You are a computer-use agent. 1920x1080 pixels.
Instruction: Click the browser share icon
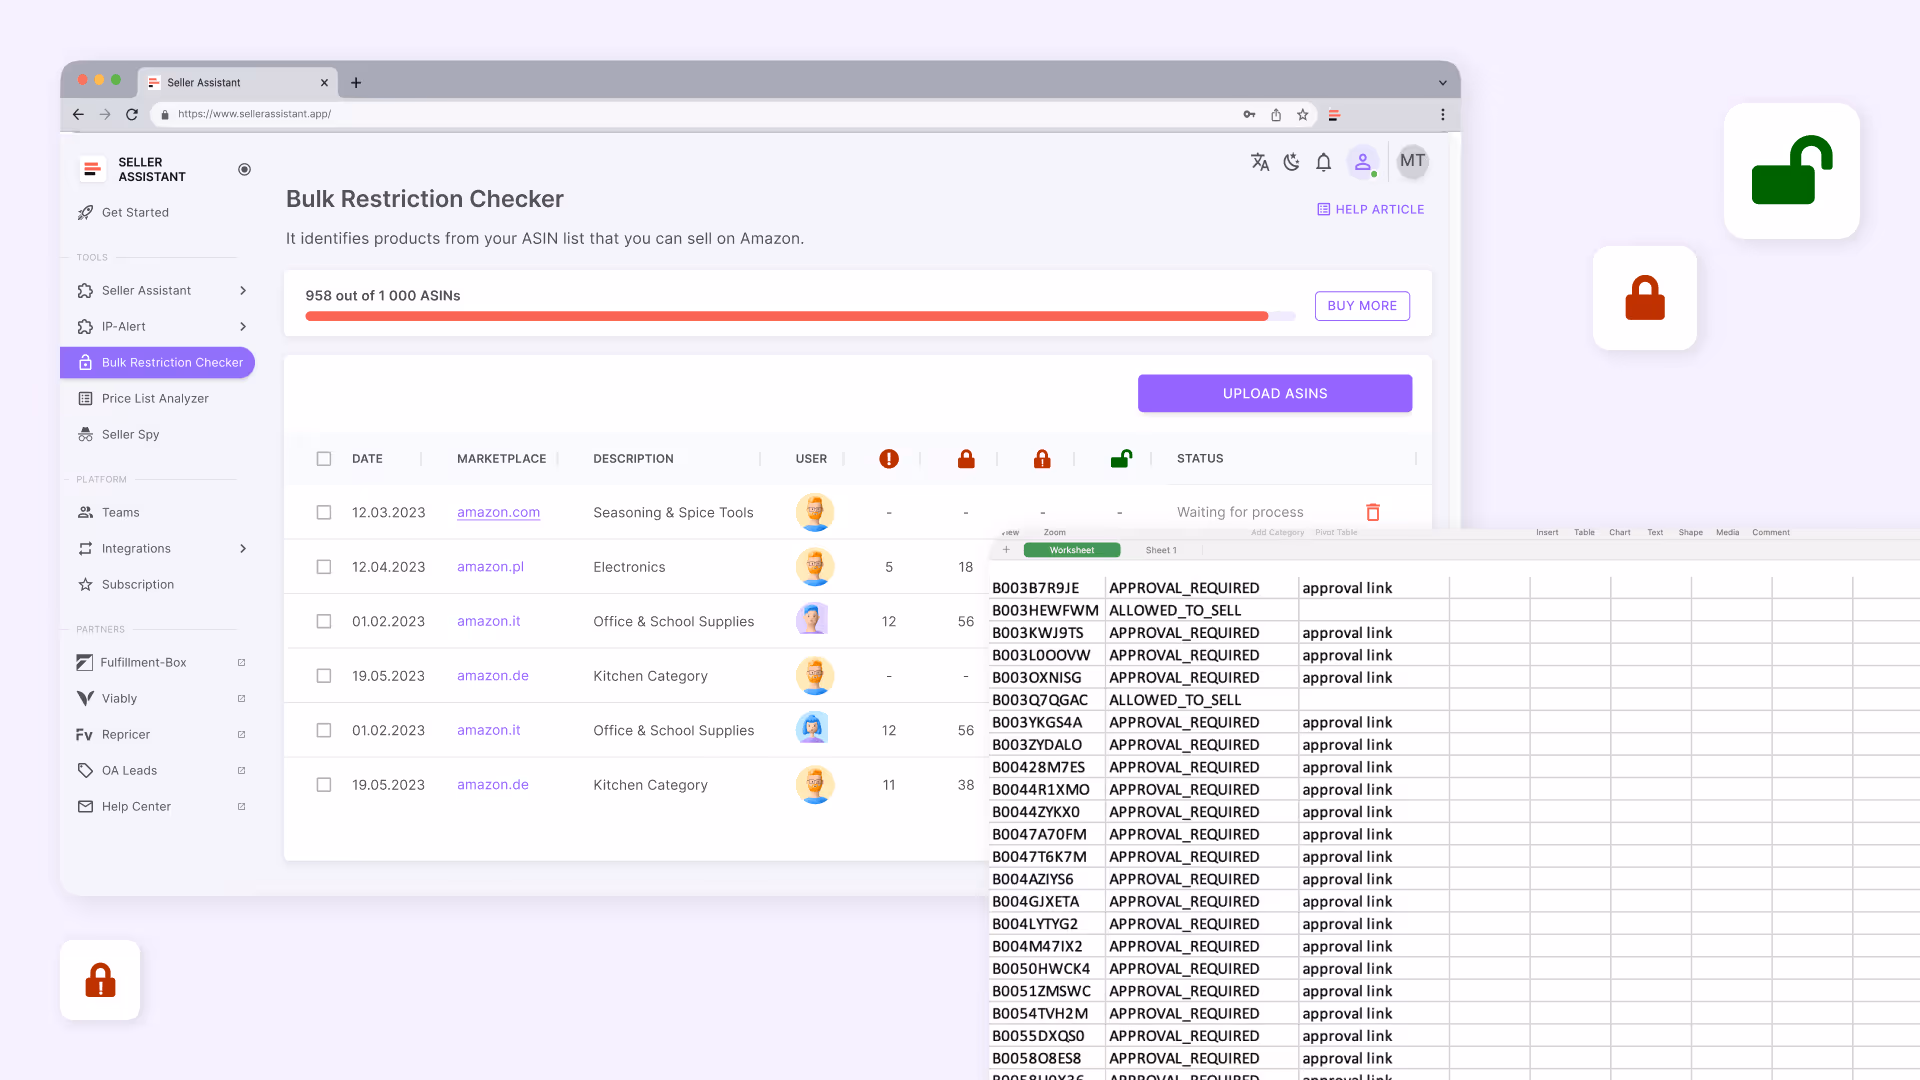pos(1276,115)
